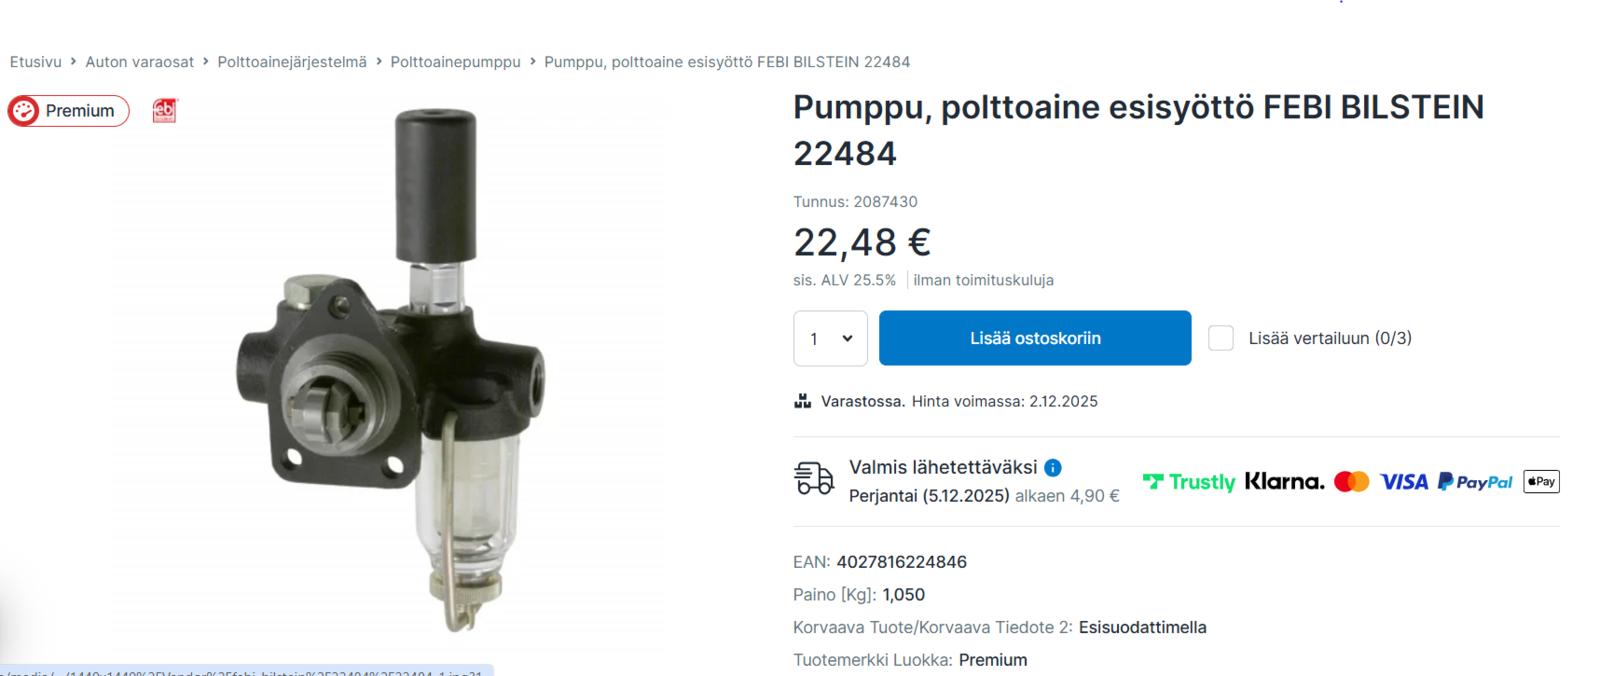1600x676 pixels.
Task: Click the blue delivery info icon
Action: [x=1053, y=467]
